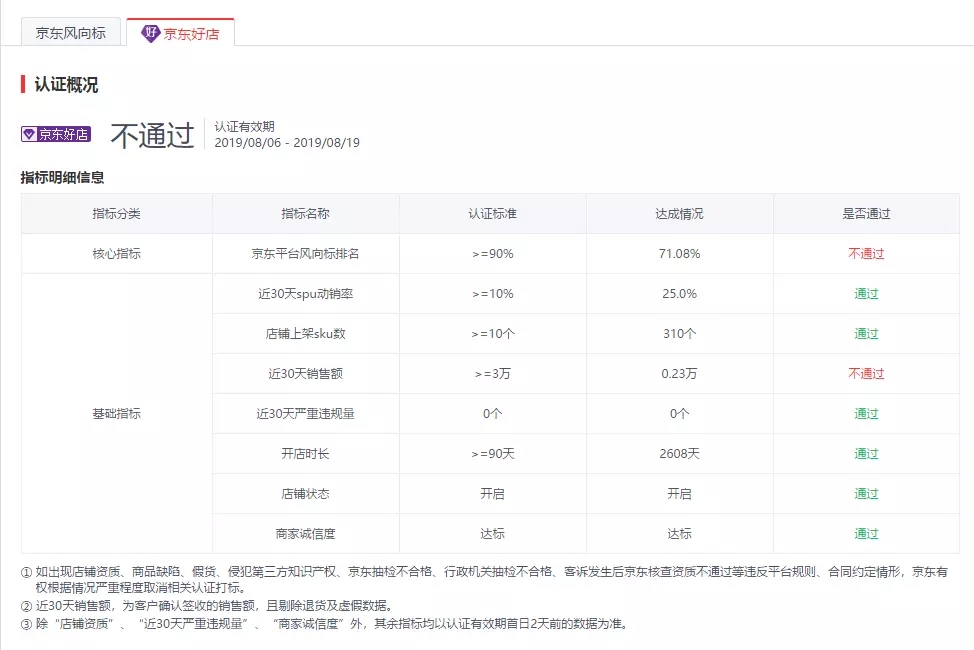This screenshot has height=650, width=974.
Task: Click the 71.08% achievement value
Action: coord(679,254)
